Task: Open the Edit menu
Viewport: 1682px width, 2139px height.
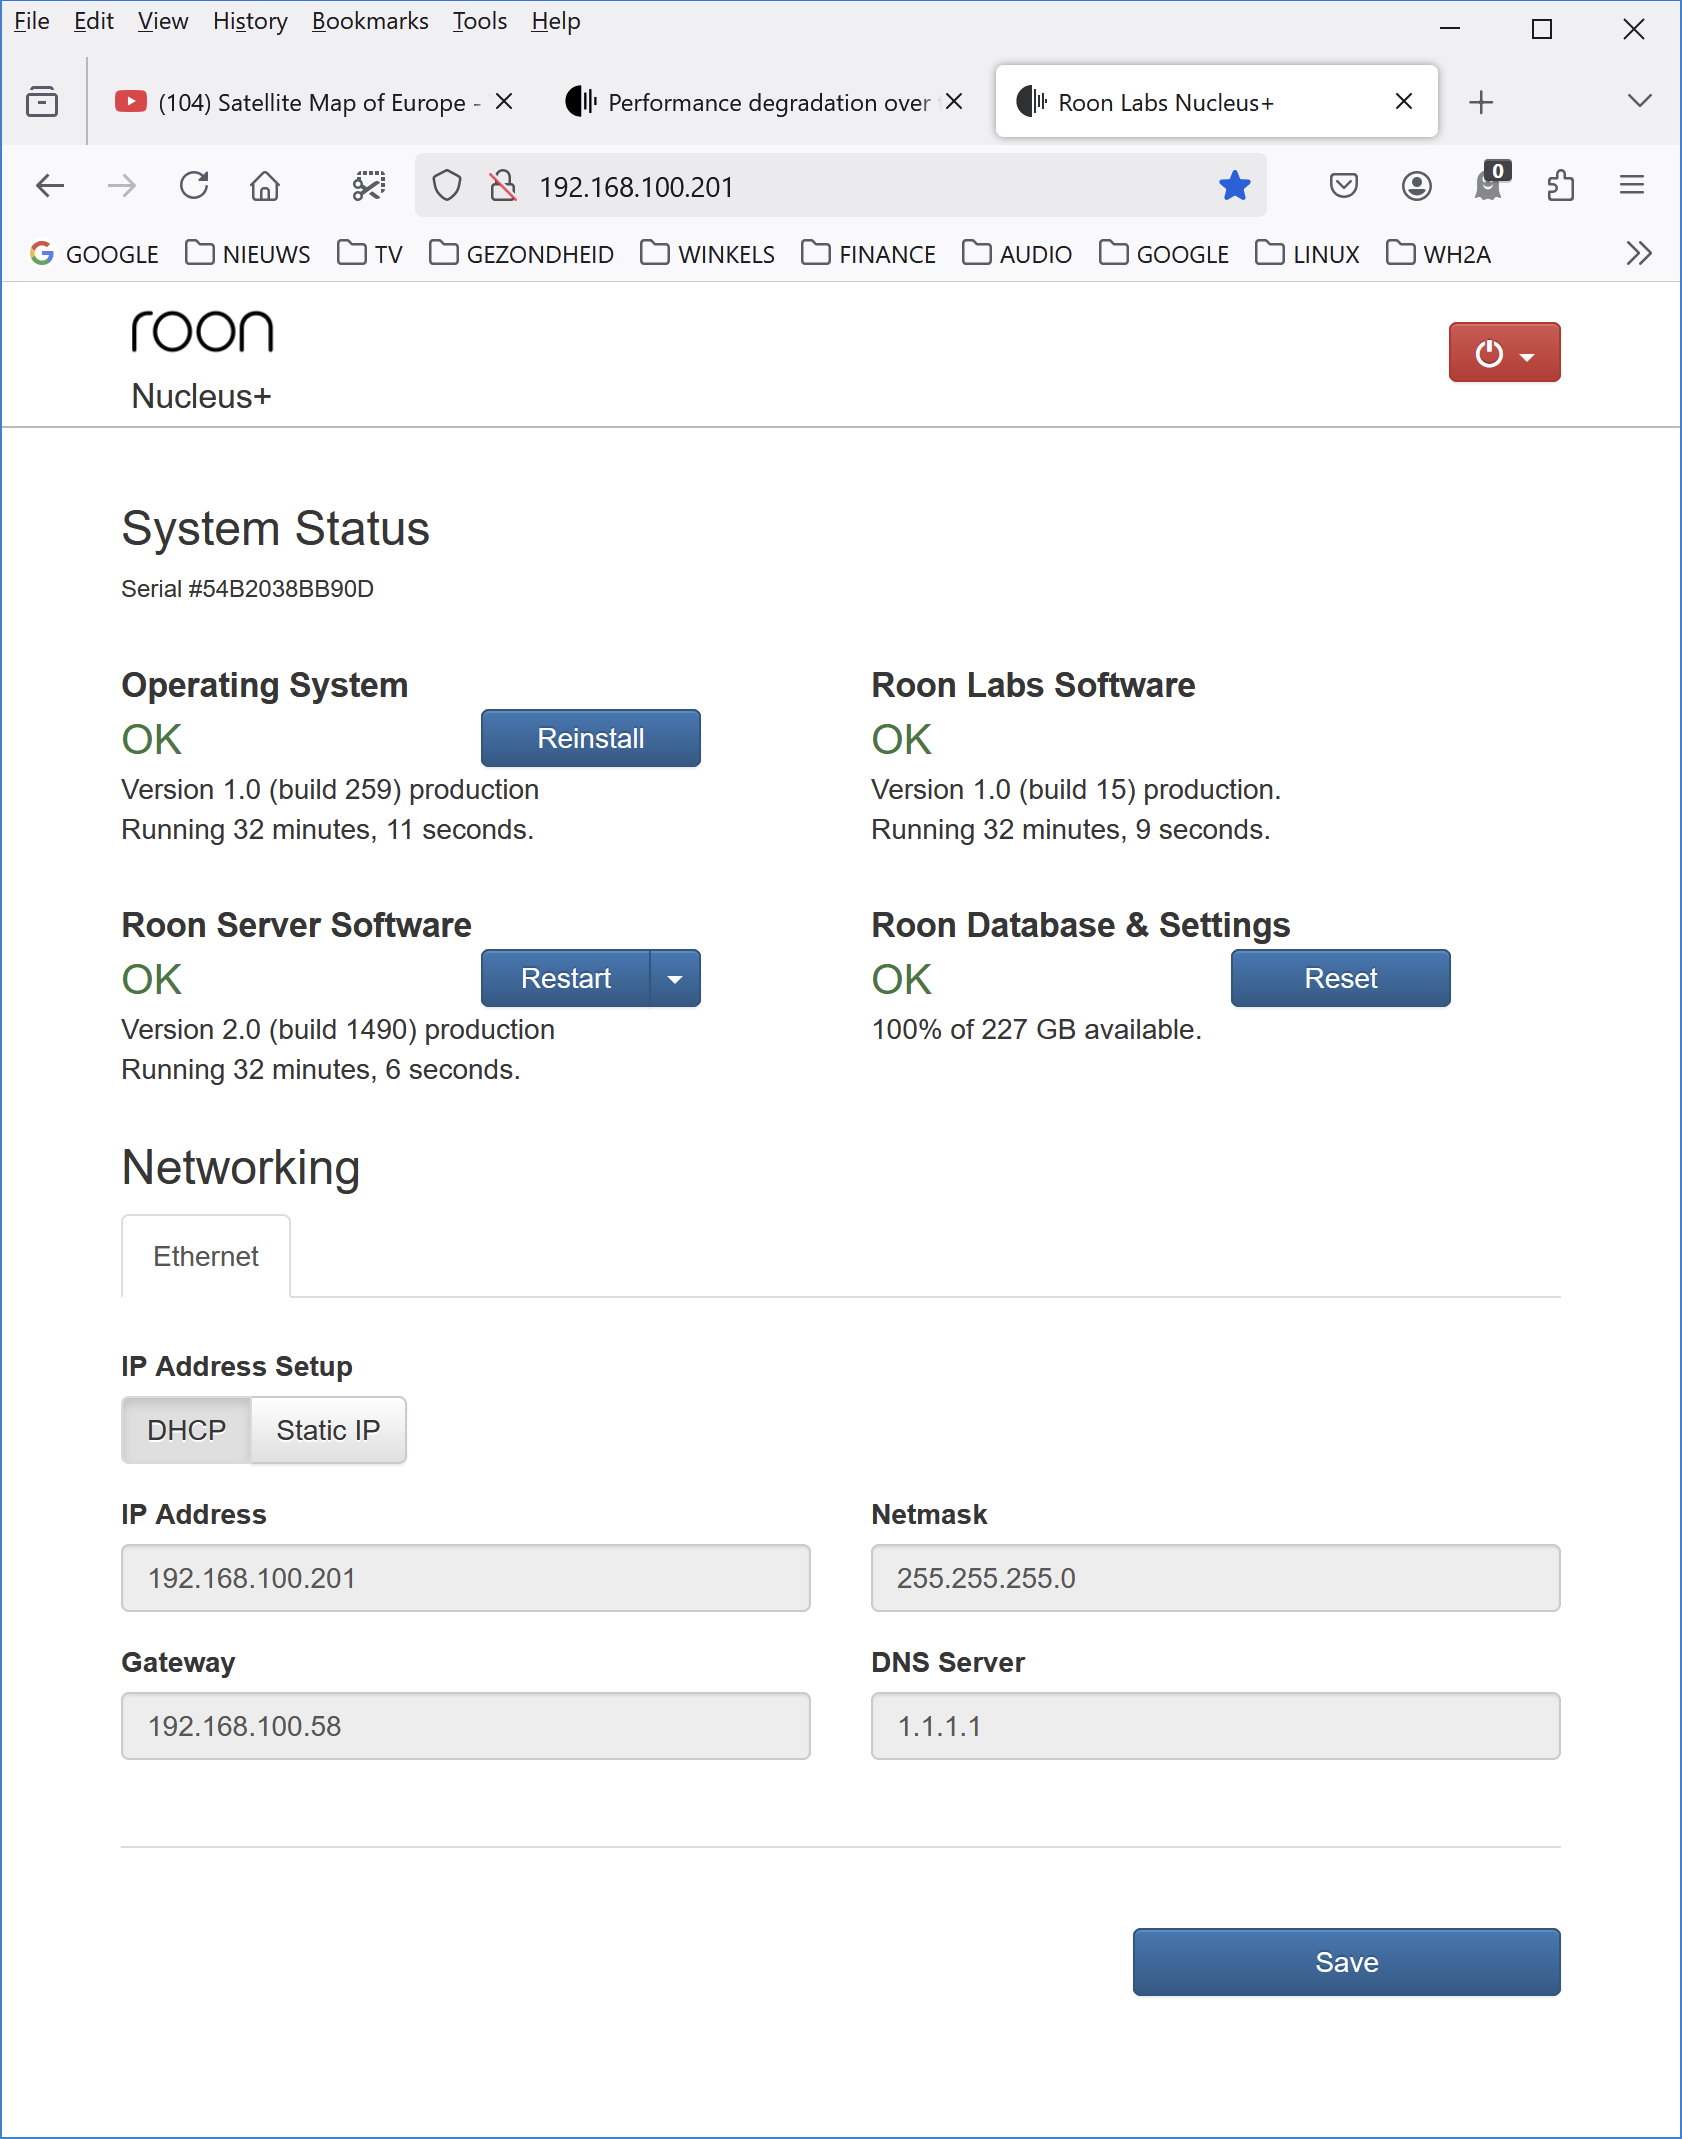Action: coord(94,21)
